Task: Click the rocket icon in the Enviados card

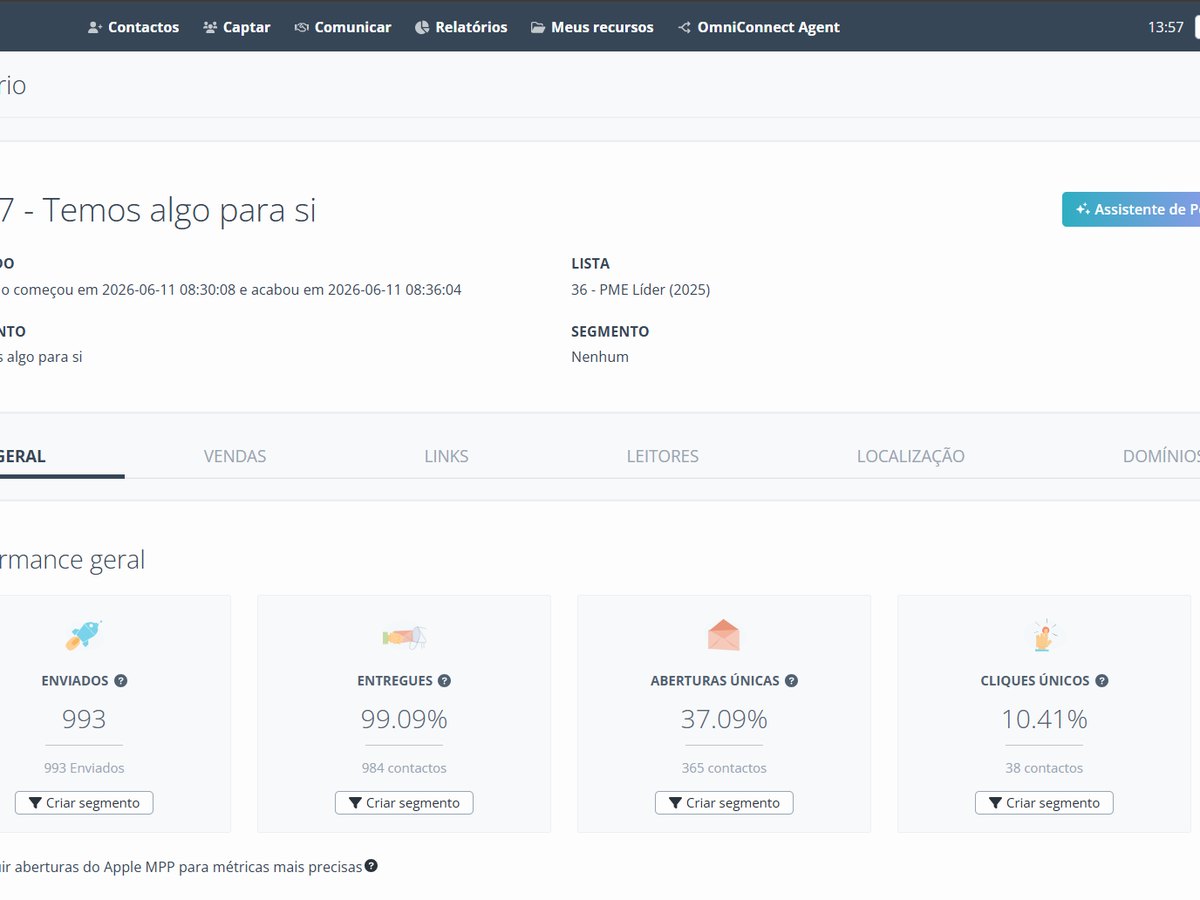Action: click(x=84, y=634)
